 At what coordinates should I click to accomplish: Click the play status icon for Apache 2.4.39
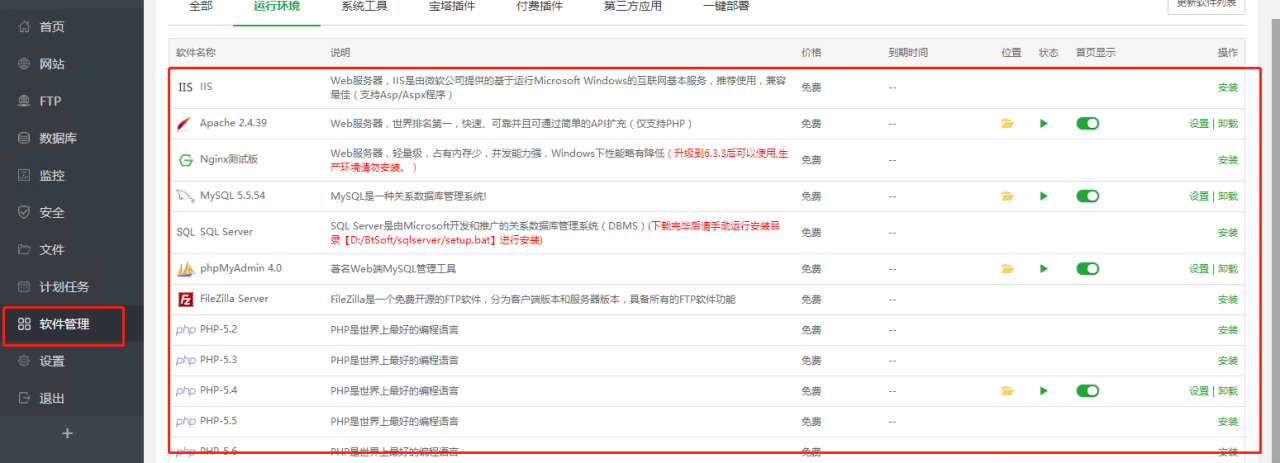pyautogui.click(x=1044, y=124)
